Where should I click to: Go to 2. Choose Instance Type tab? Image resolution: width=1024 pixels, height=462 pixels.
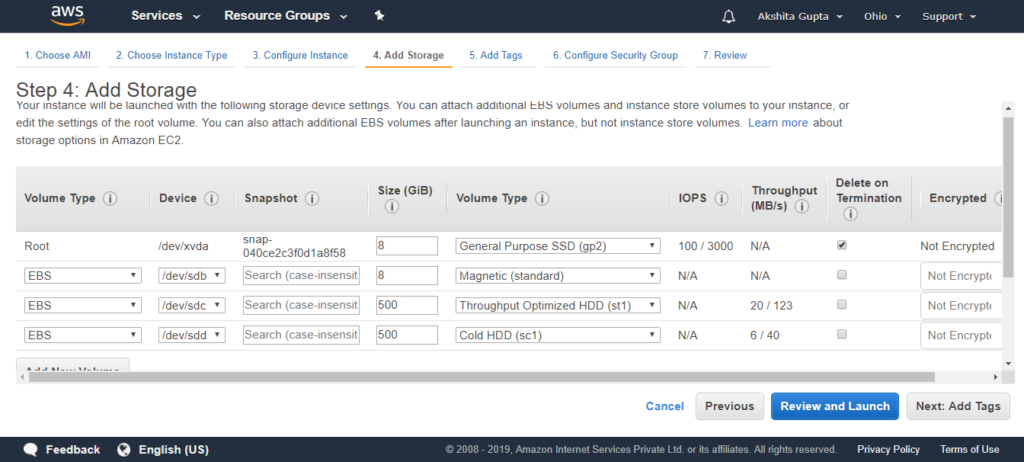click(x=171, y=56)
